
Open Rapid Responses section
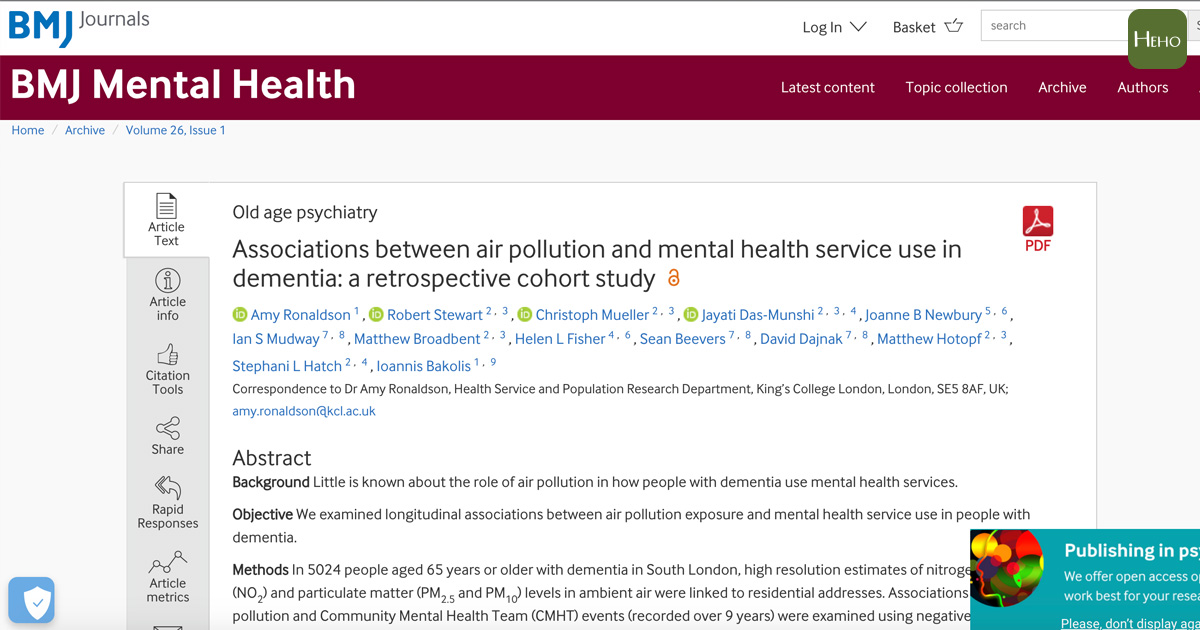[168, 502]
